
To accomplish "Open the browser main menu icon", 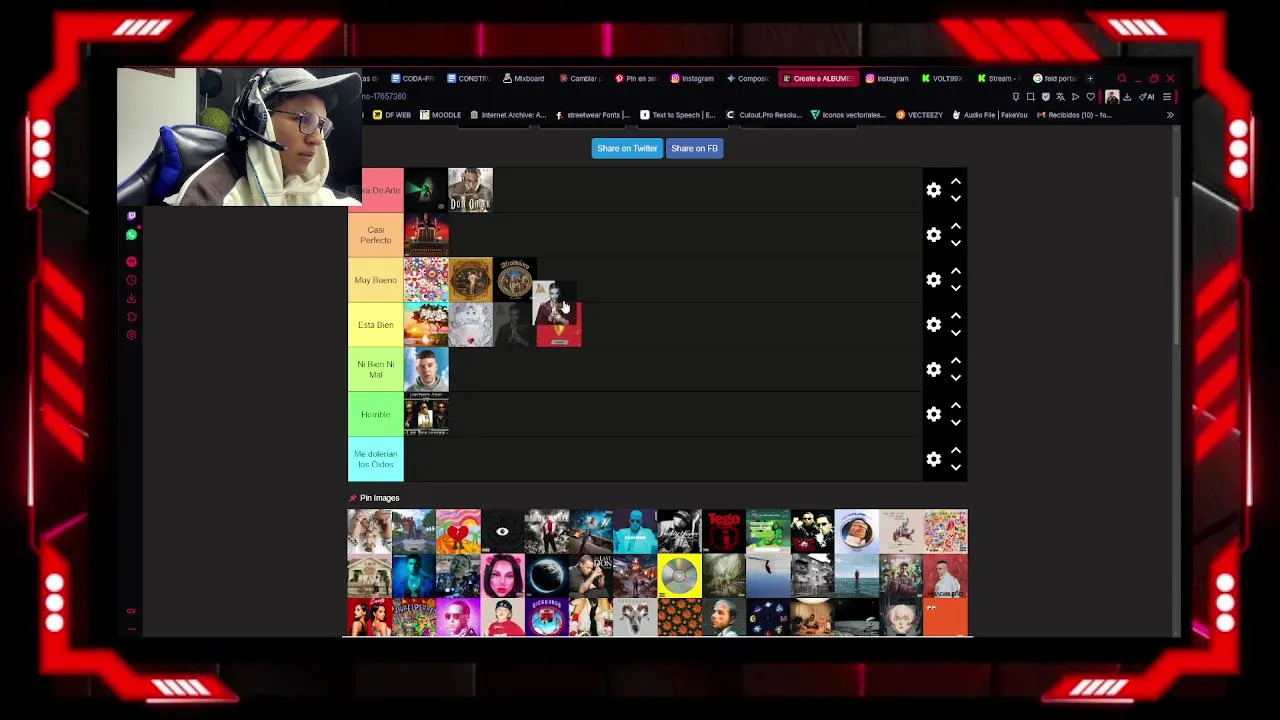I will pos(1167,97).
